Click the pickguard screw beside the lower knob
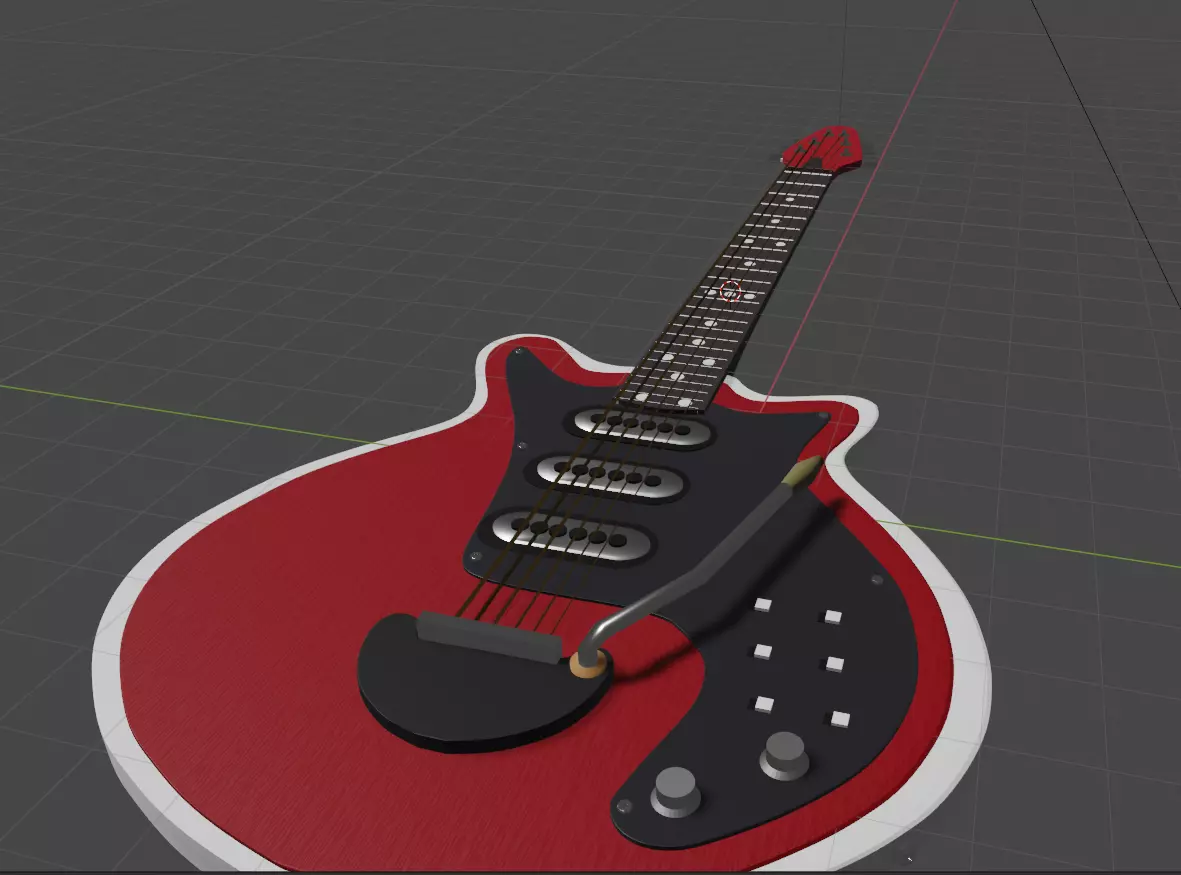1181x875 pixels. (624, 806)
